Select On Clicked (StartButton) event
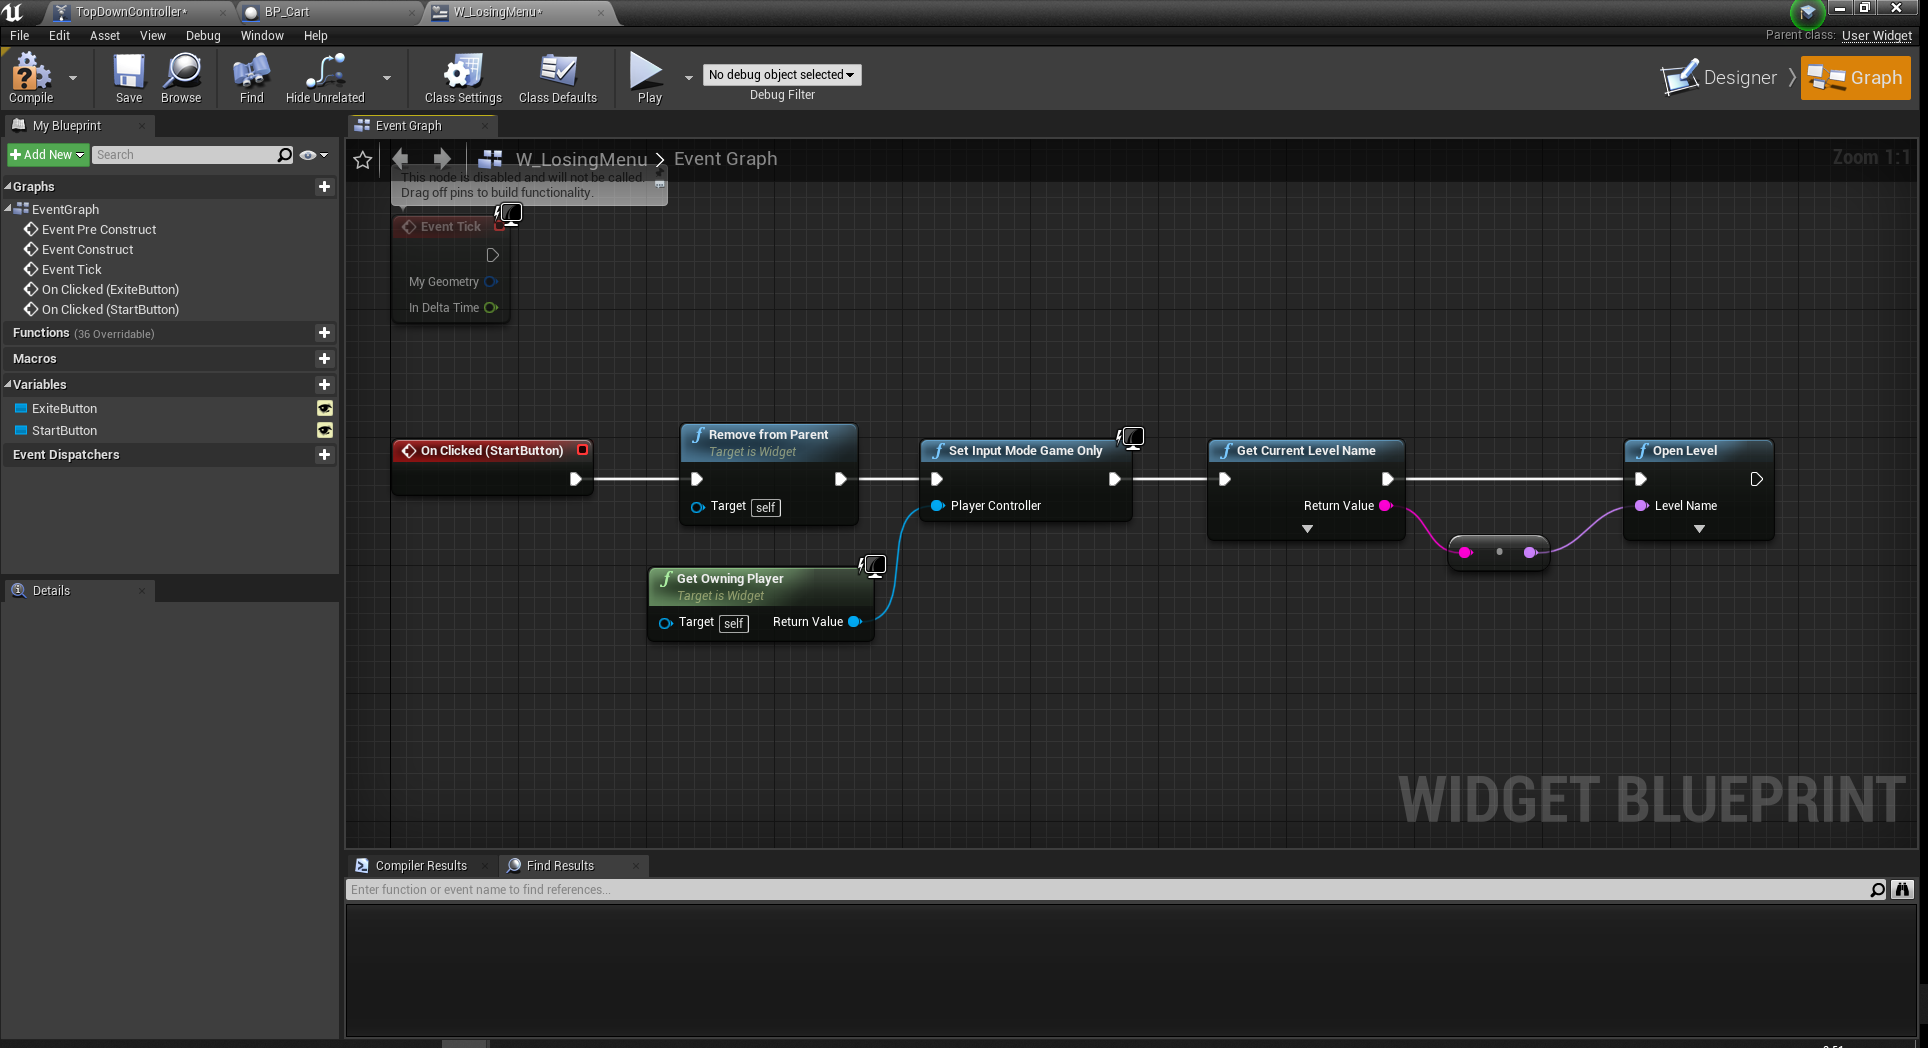1928x1048 pixels. (x=110, y=310)
